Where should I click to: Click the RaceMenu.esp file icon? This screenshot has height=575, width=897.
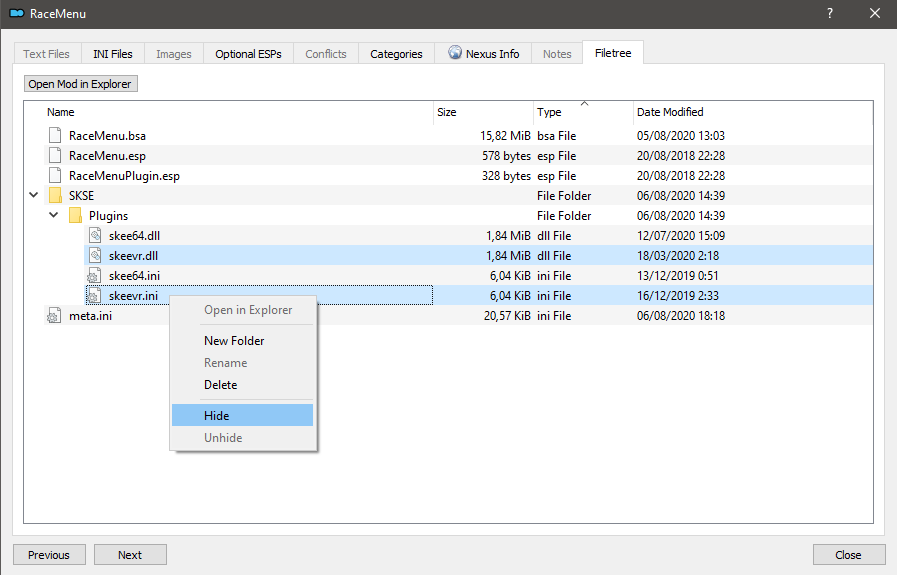pyautogui.click(x=55, y=156)
